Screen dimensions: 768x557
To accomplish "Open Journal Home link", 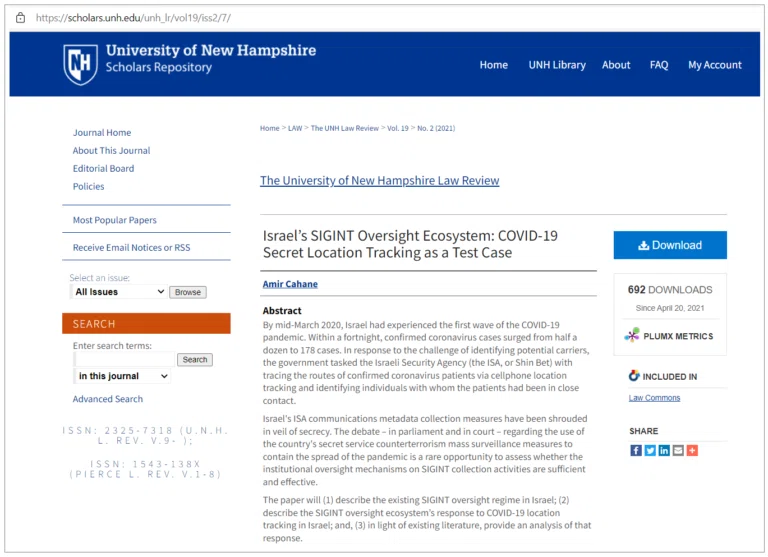I will pyautogui.click(x=102, y=133).
